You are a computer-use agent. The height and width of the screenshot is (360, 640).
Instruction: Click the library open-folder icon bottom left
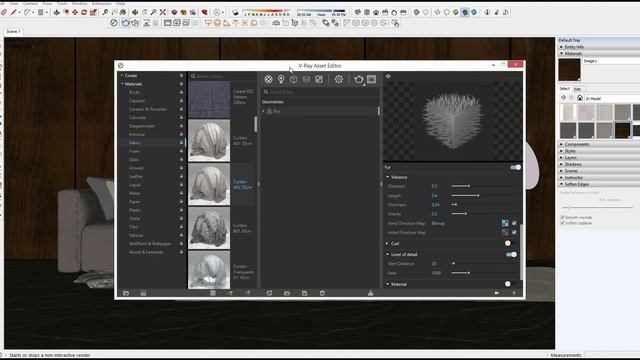[126, 293]
